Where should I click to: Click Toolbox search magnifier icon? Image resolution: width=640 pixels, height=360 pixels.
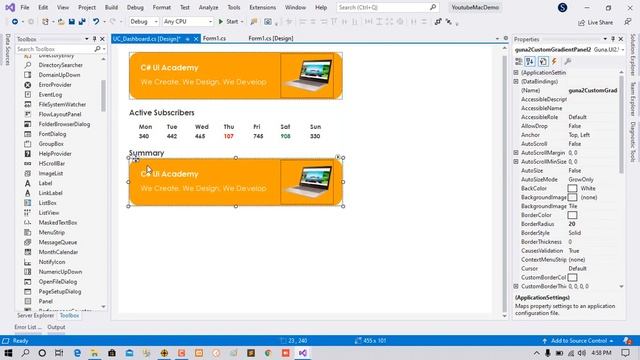[97, 49]
